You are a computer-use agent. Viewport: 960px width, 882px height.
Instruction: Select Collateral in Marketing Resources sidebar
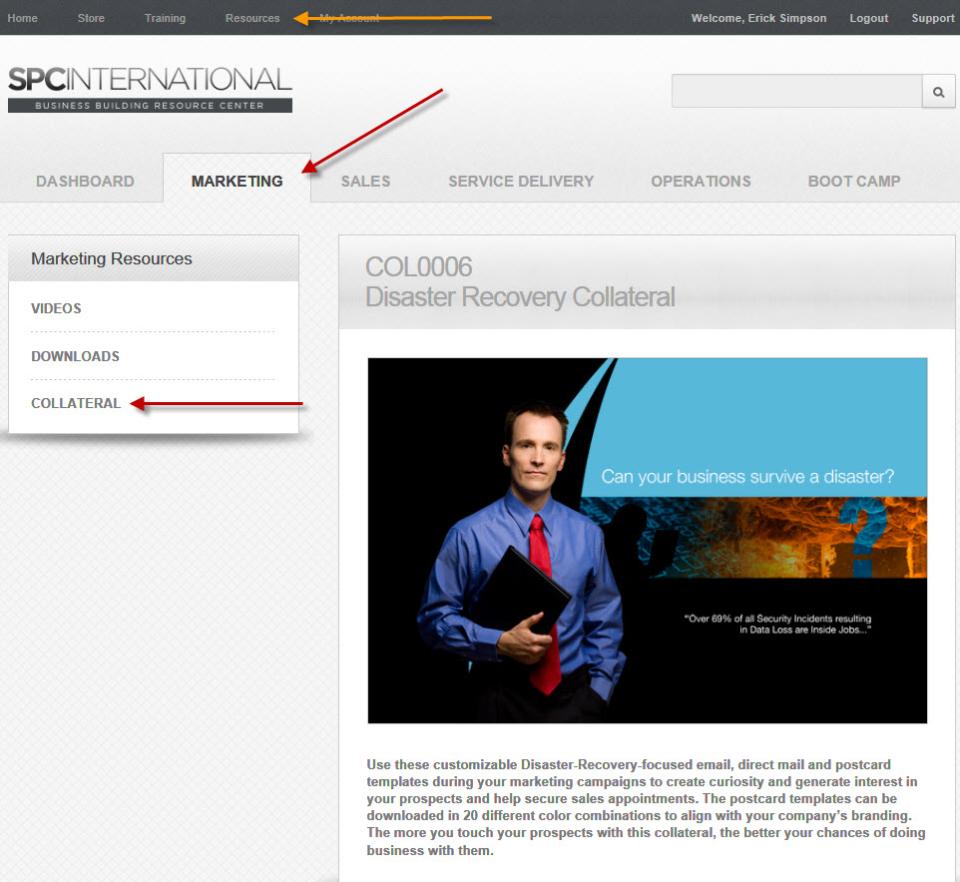pyautogui.click(x=76, y=403)
